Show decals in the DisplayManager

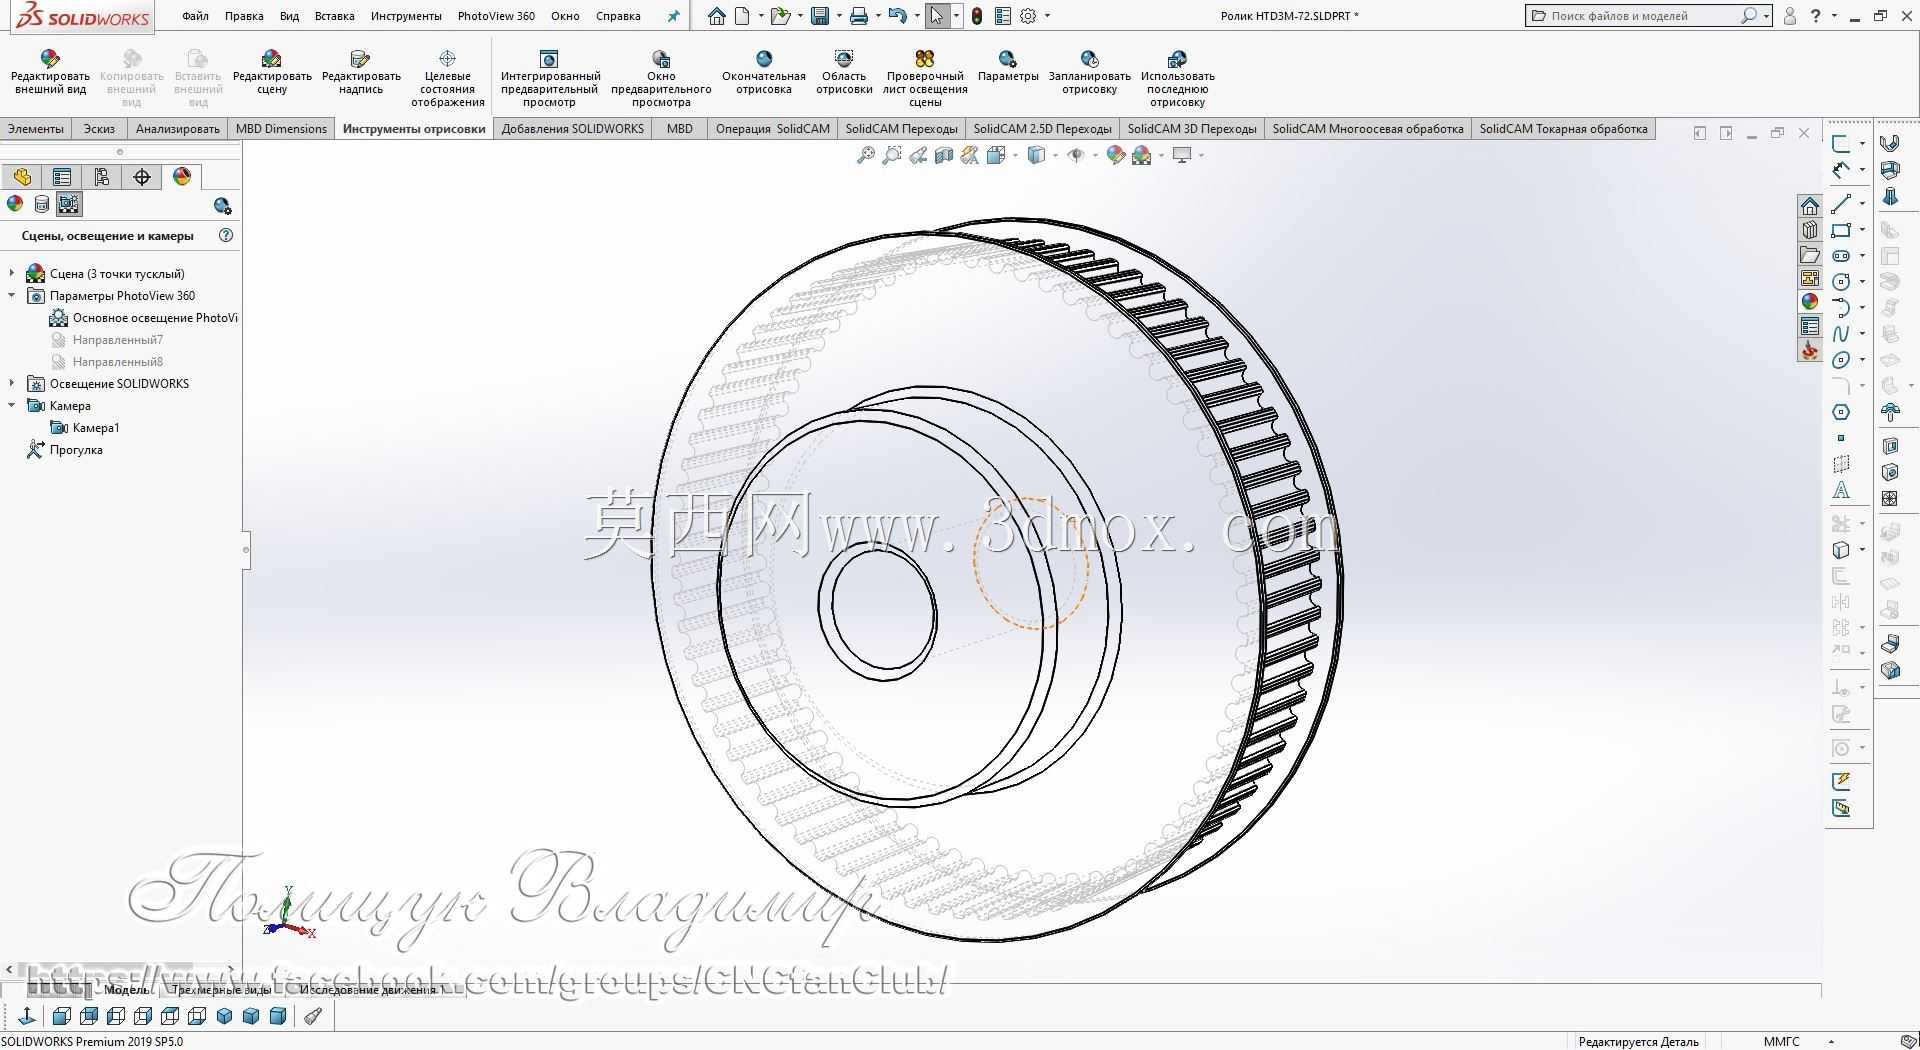coord(41,204)
